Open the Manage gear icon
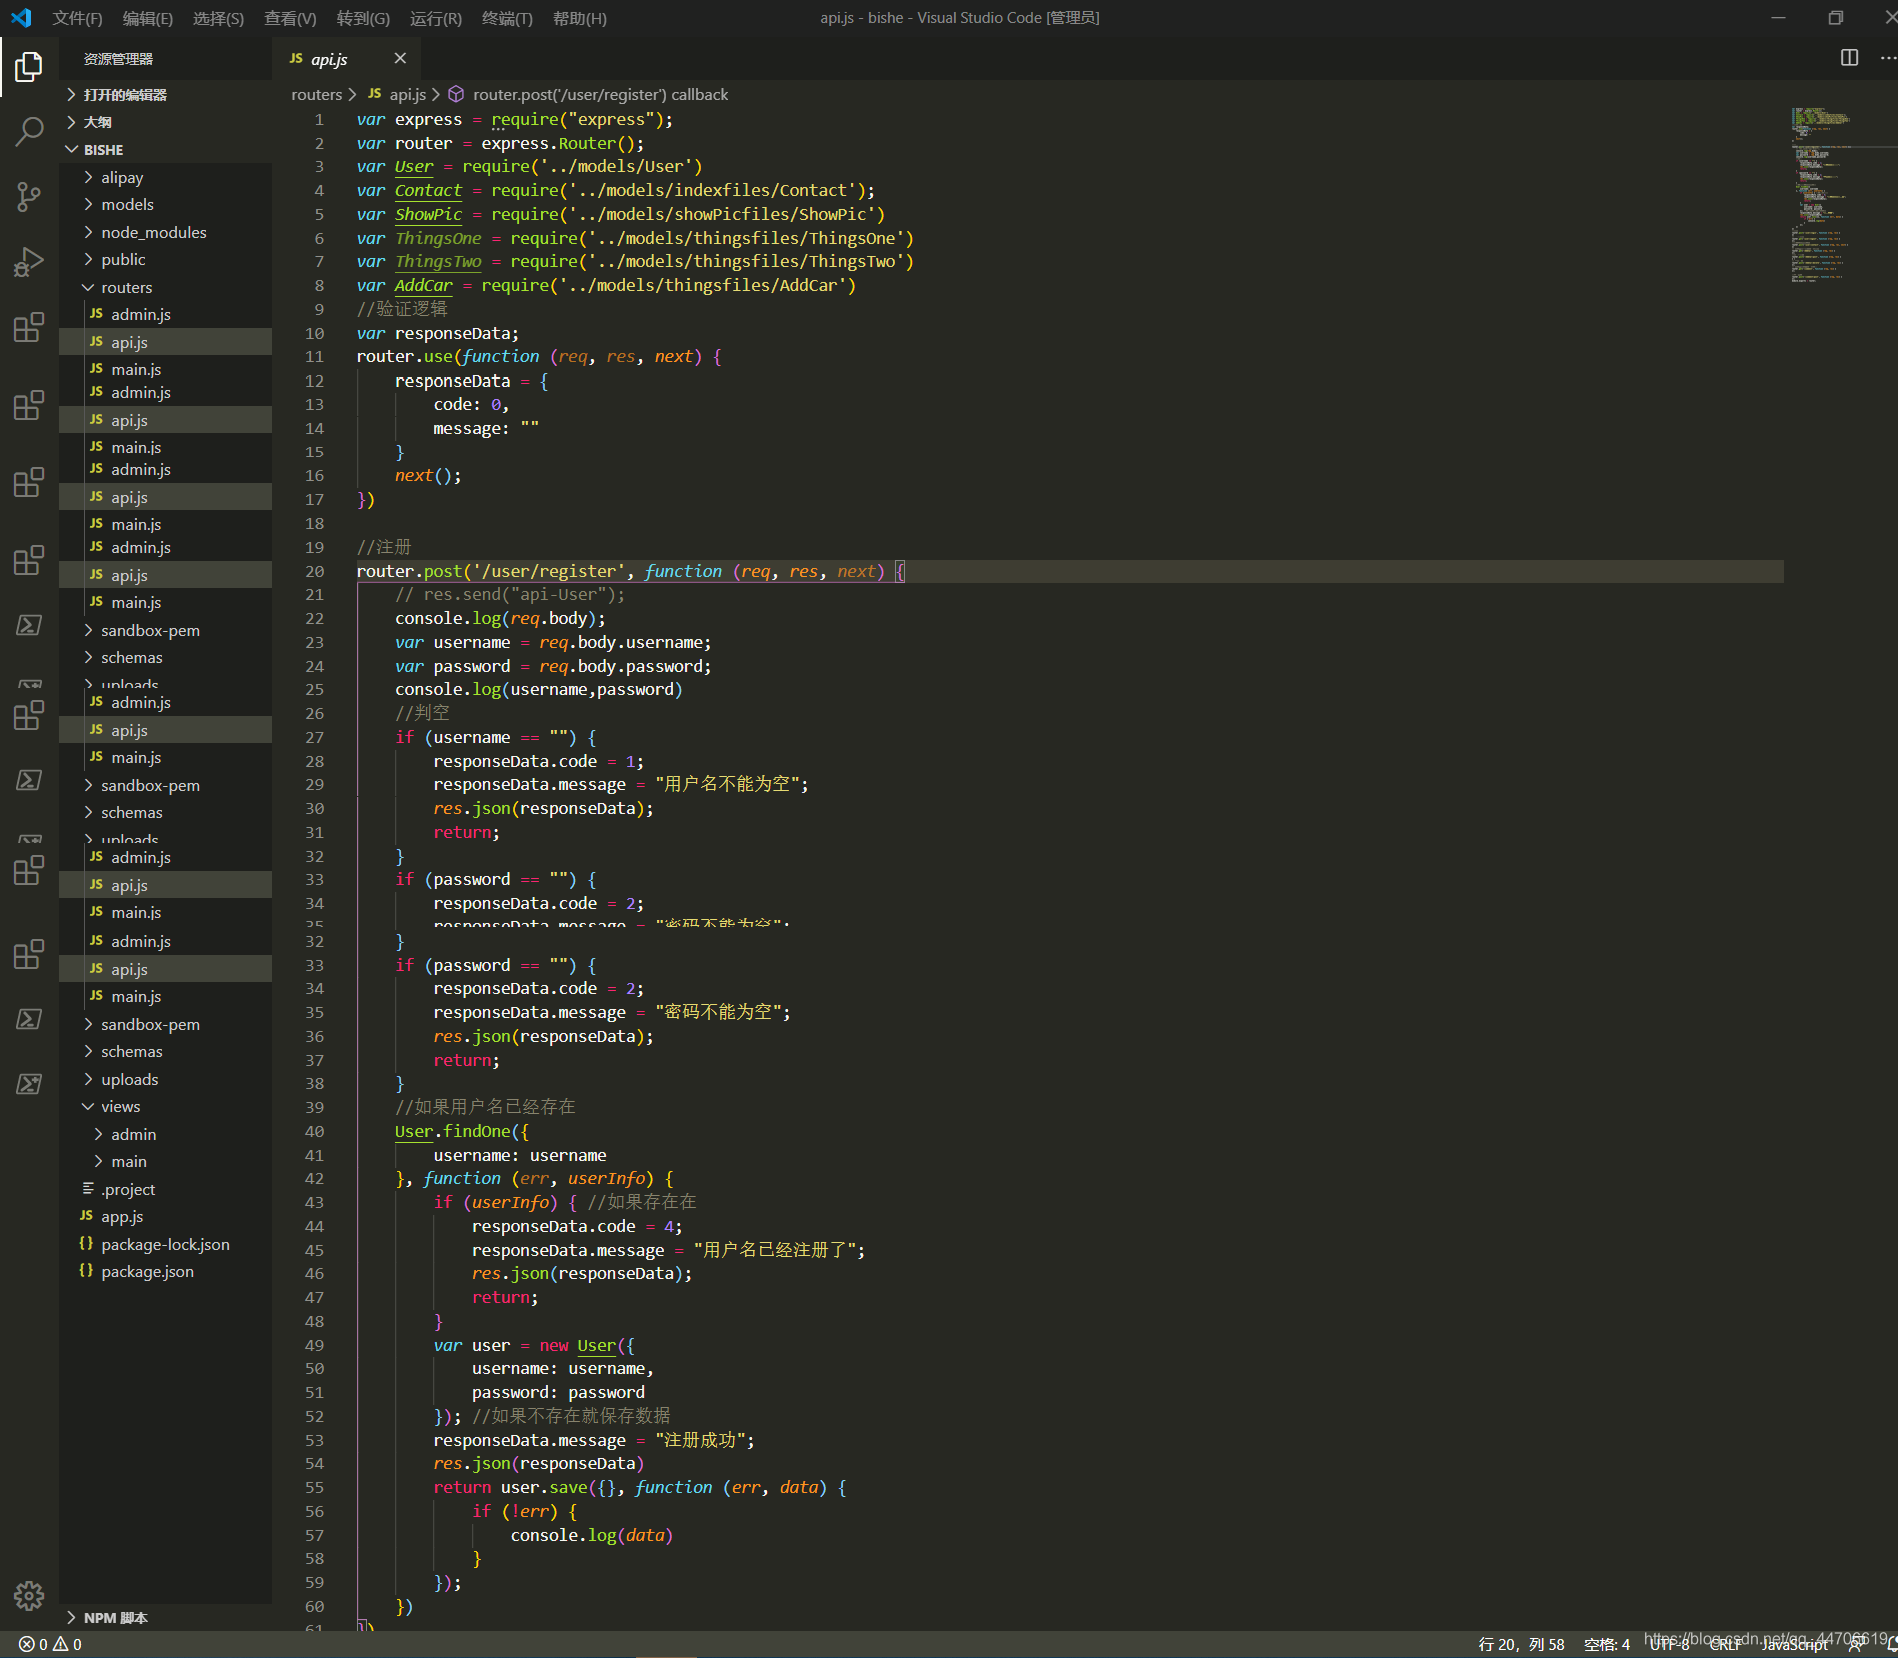 click(29, 1596)
